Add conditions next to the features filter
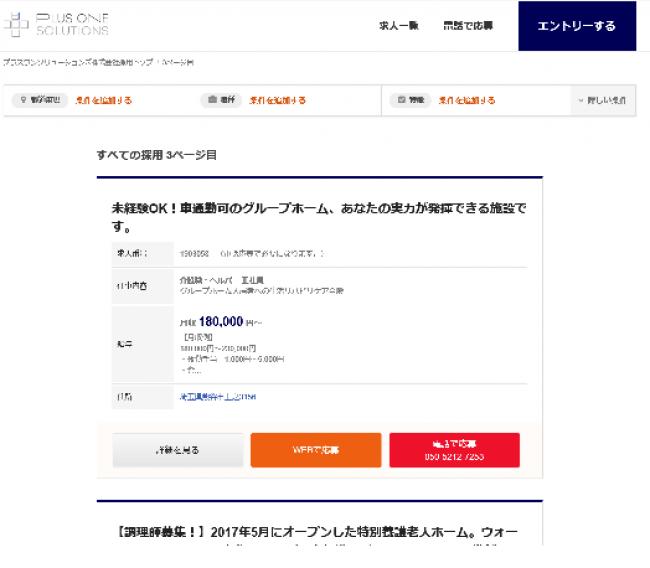Viewport: 650px width, 568px height. tap(467, 100)
